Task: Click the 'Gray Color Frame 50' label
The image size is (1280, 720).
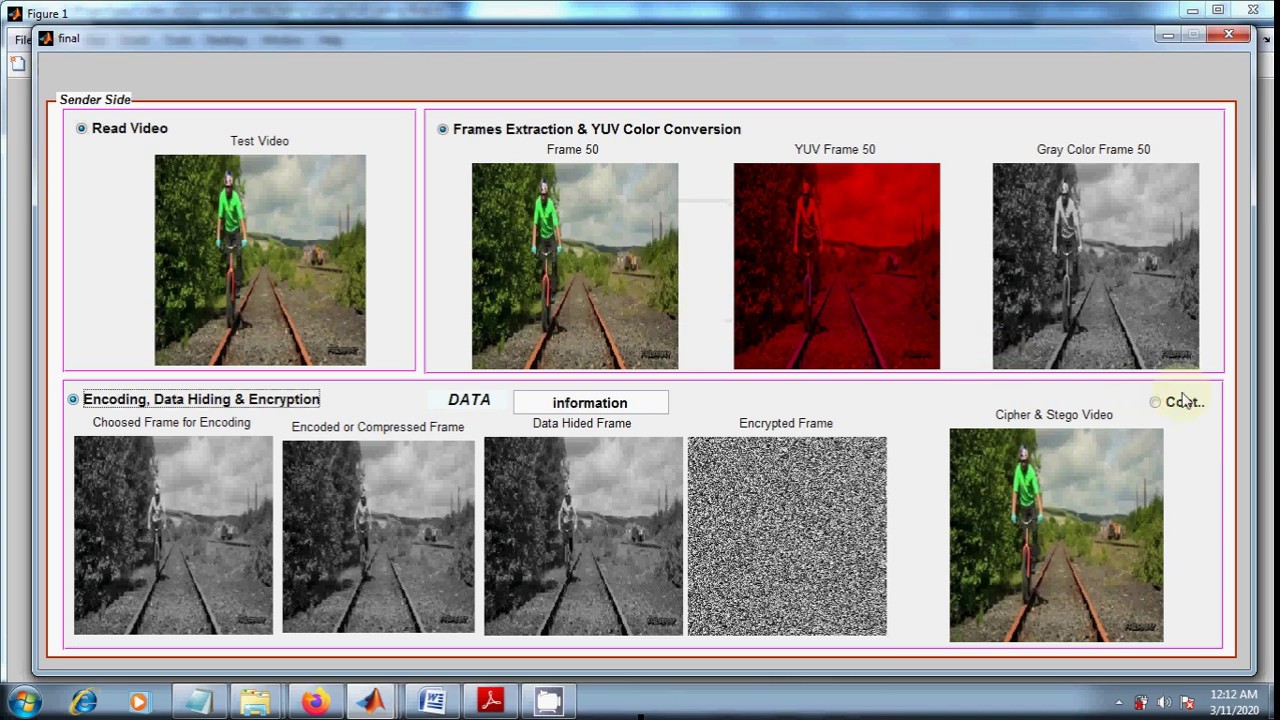Action: [1094, 149]
